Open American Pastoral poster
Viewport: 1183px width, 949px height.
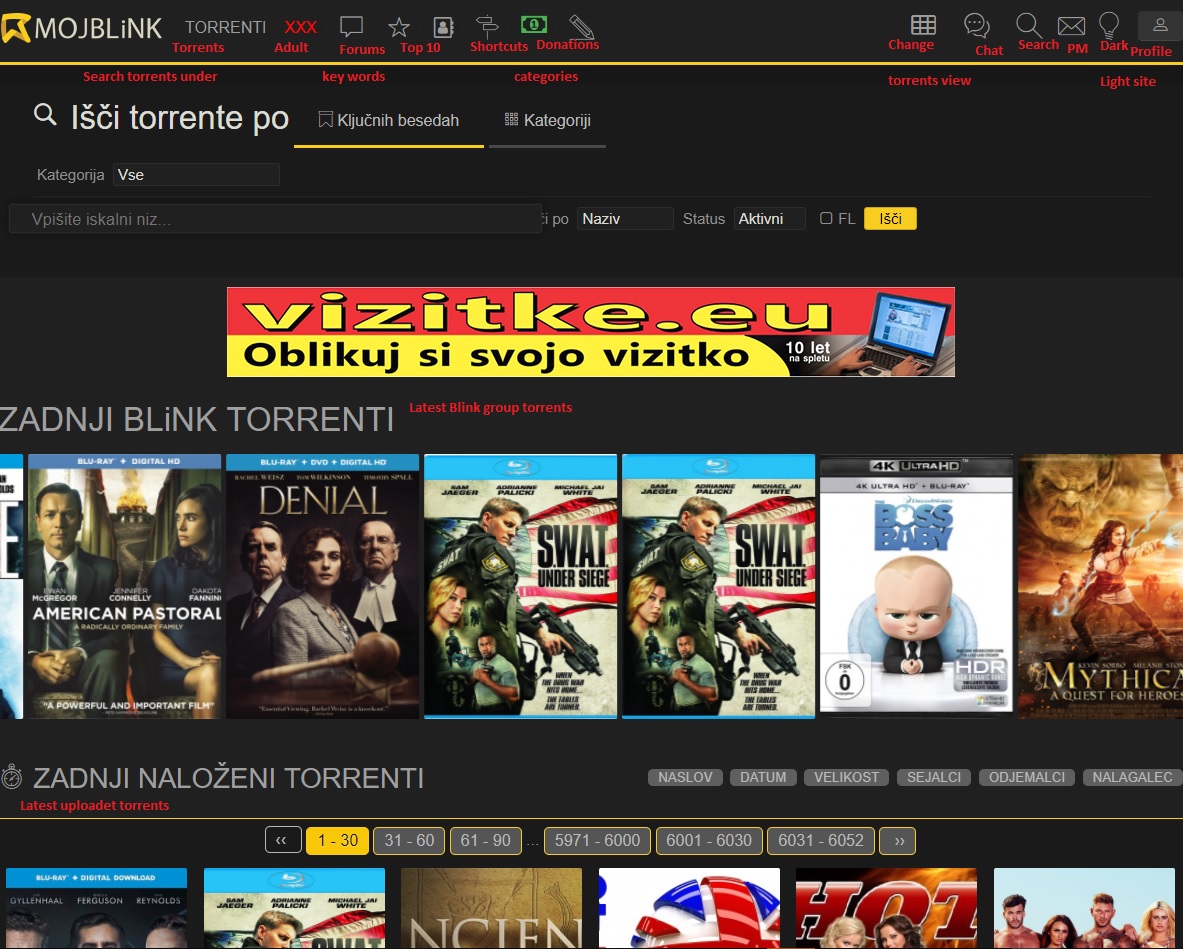124,586
